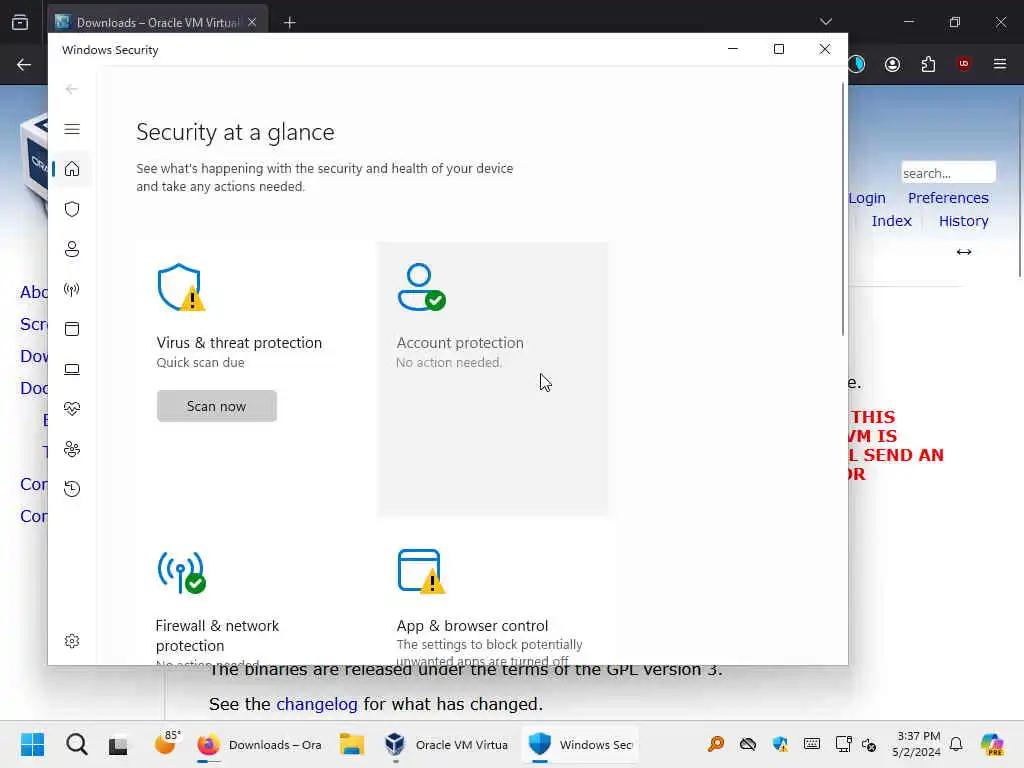Open Windows Security settings gear icon
Screen dimensions: 1024x768
point(72,641)
